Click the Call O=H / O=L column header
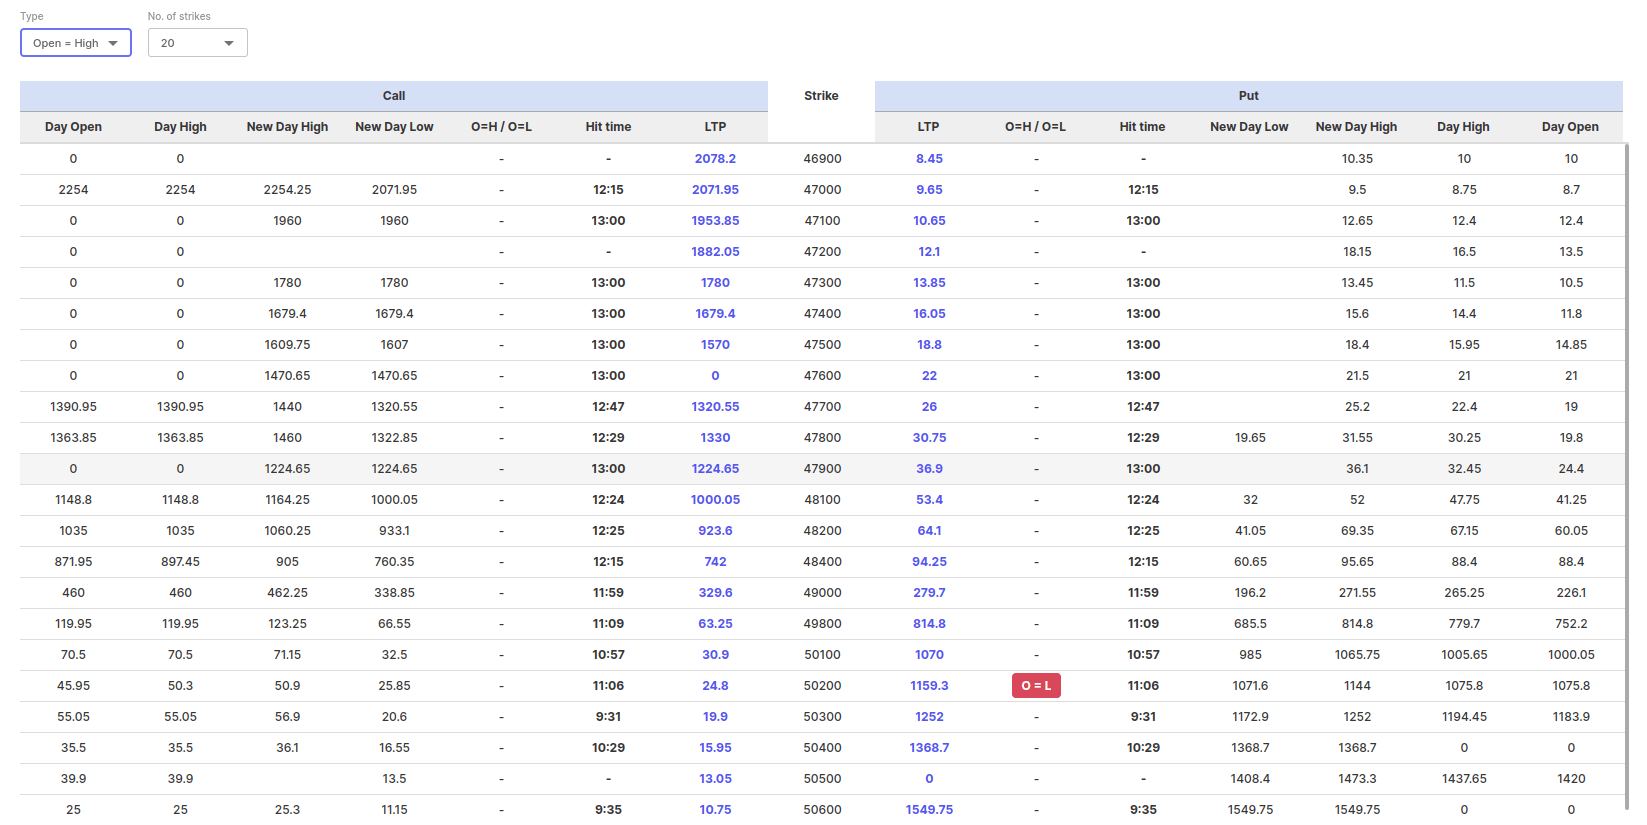 tap(501, 127)
